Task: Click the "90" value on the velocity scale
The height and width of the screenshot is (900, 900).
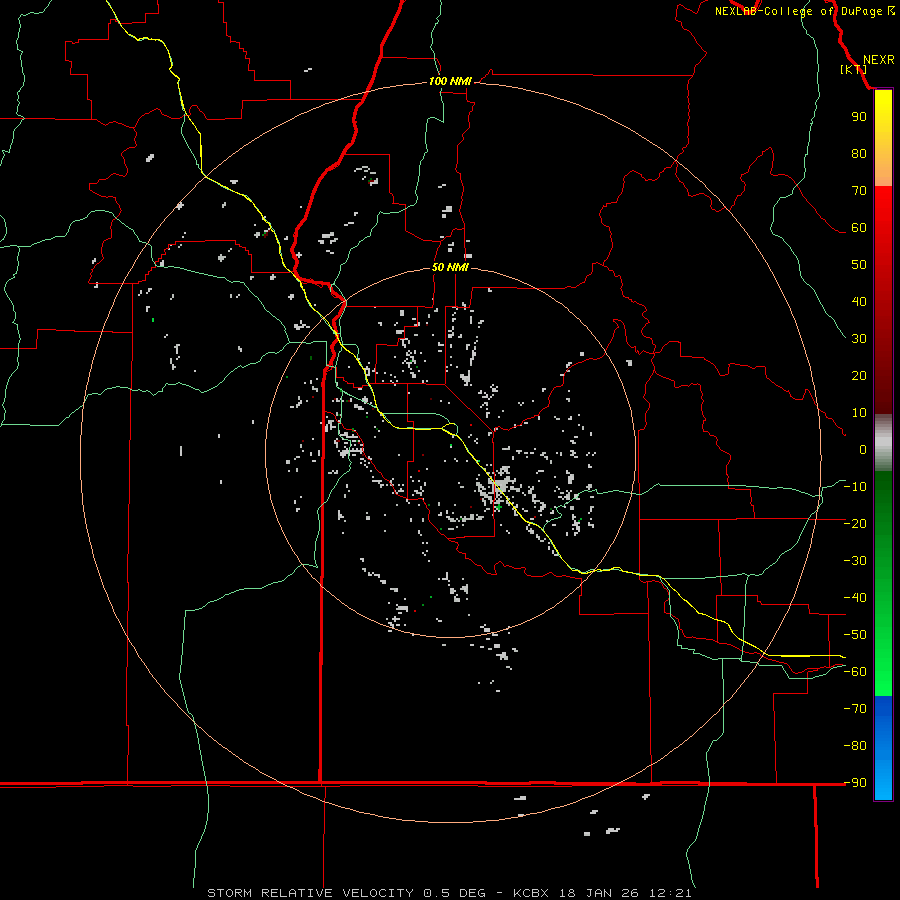Action: 859,117
